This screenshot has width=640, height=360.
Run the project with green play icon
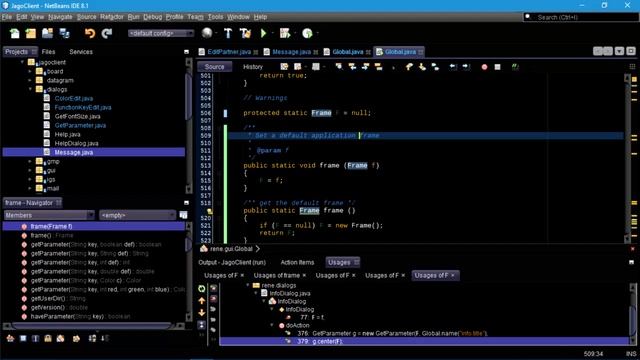[263, 33]
